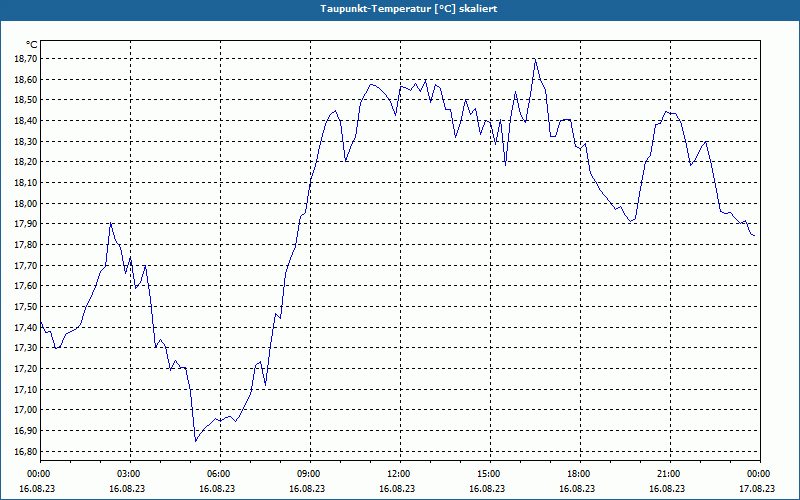Pick the 12:00 x-axis label

[x=400, y=474]
